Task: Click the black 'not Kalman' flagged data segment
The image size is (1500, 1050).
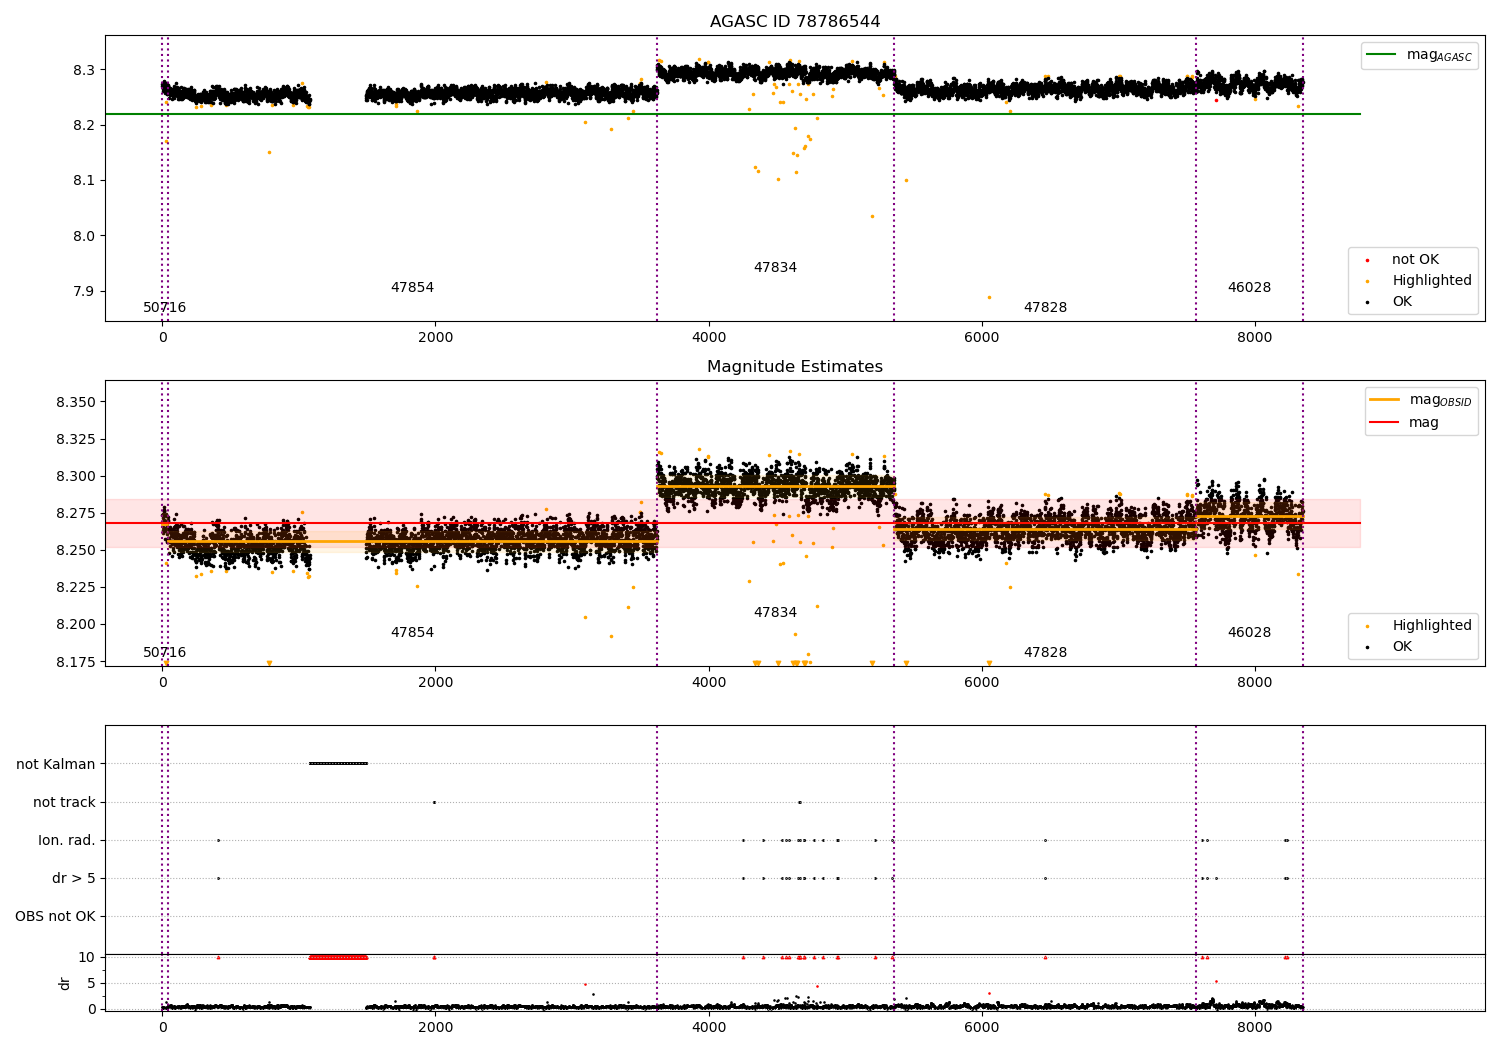Action: (x=338, y=764)
